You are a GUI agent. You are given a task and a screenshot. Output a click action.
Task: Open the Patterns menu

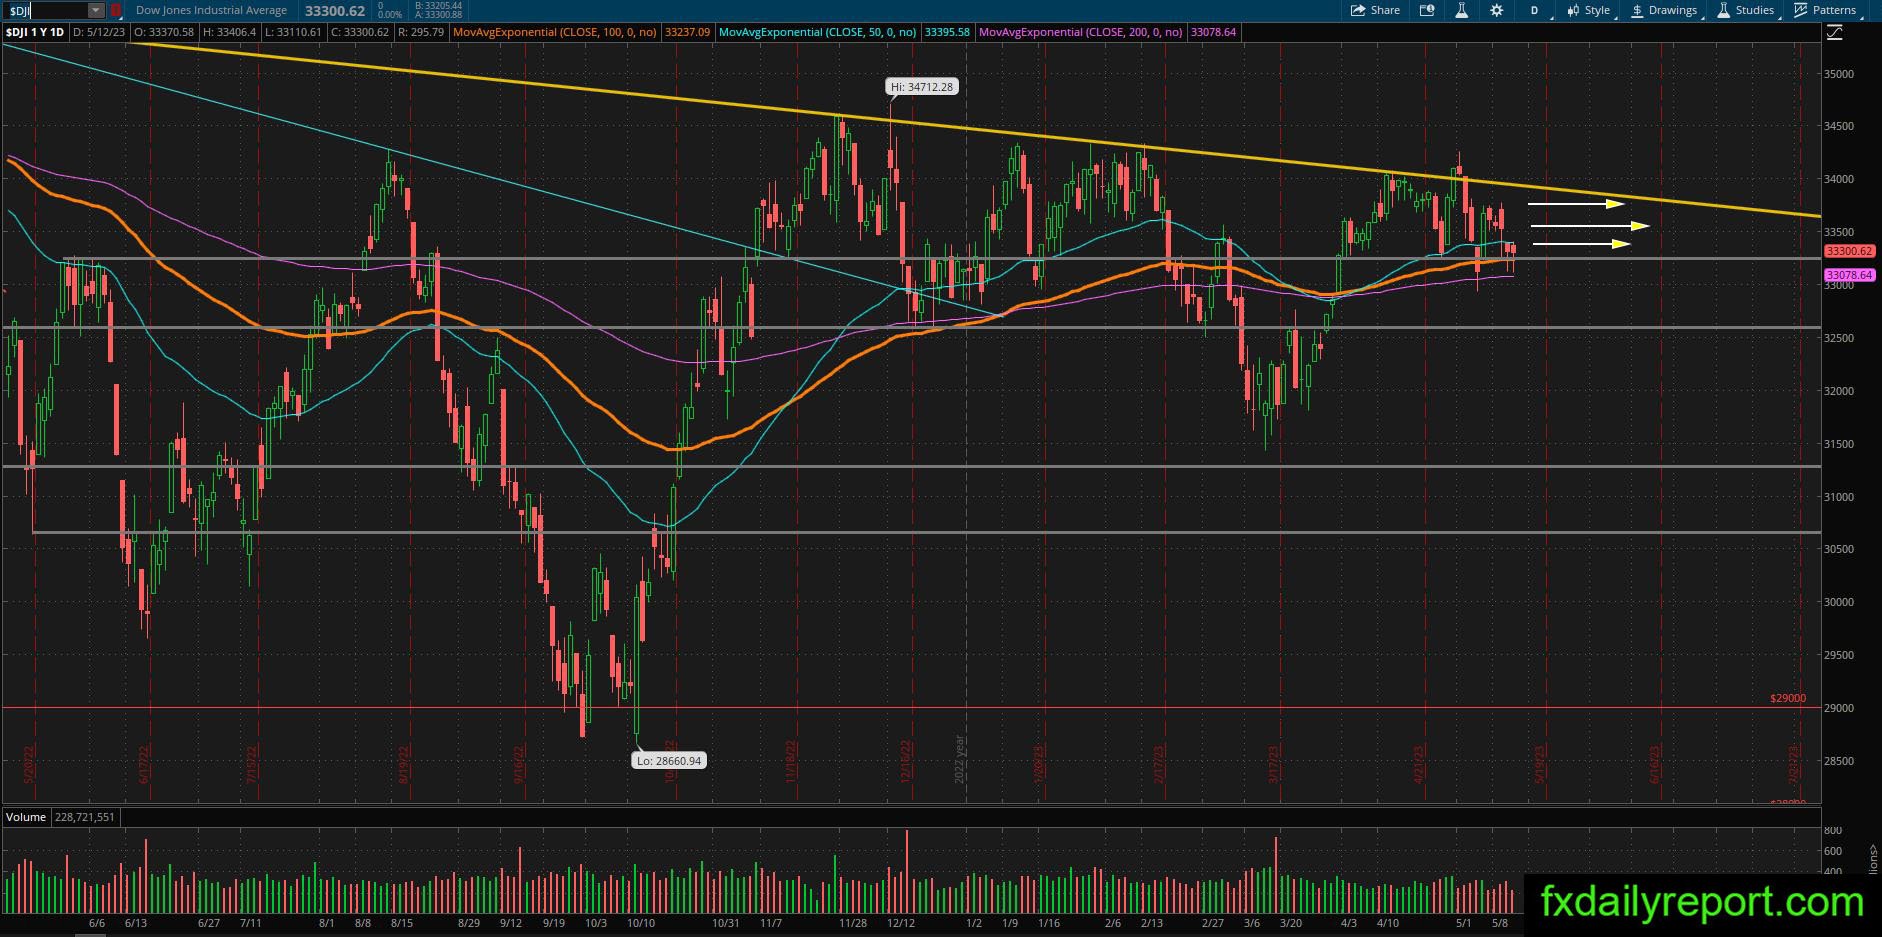(1826, 10)
